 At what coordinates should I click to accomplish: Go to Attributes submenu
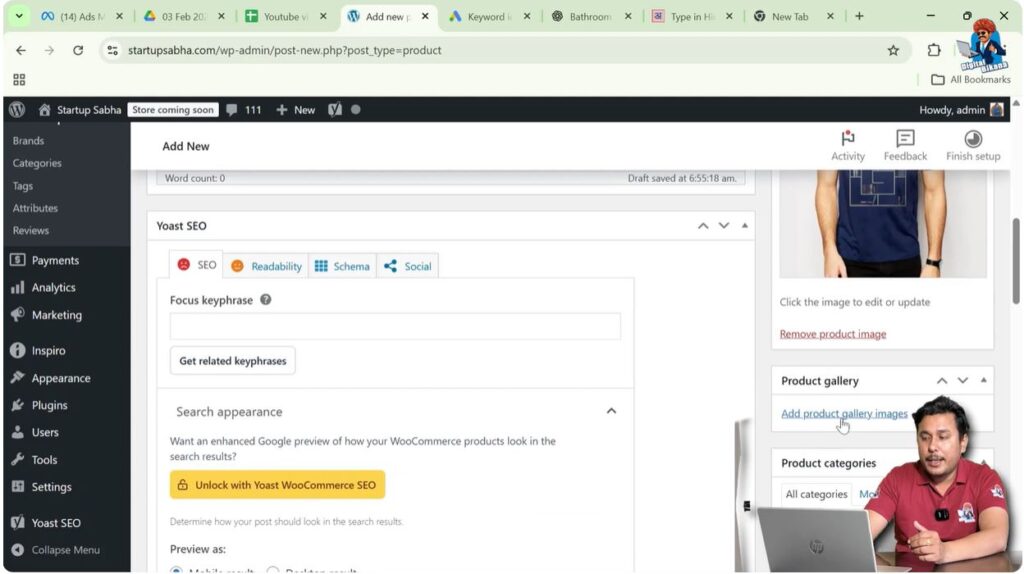pyautogui.click(x=35, y=208)
